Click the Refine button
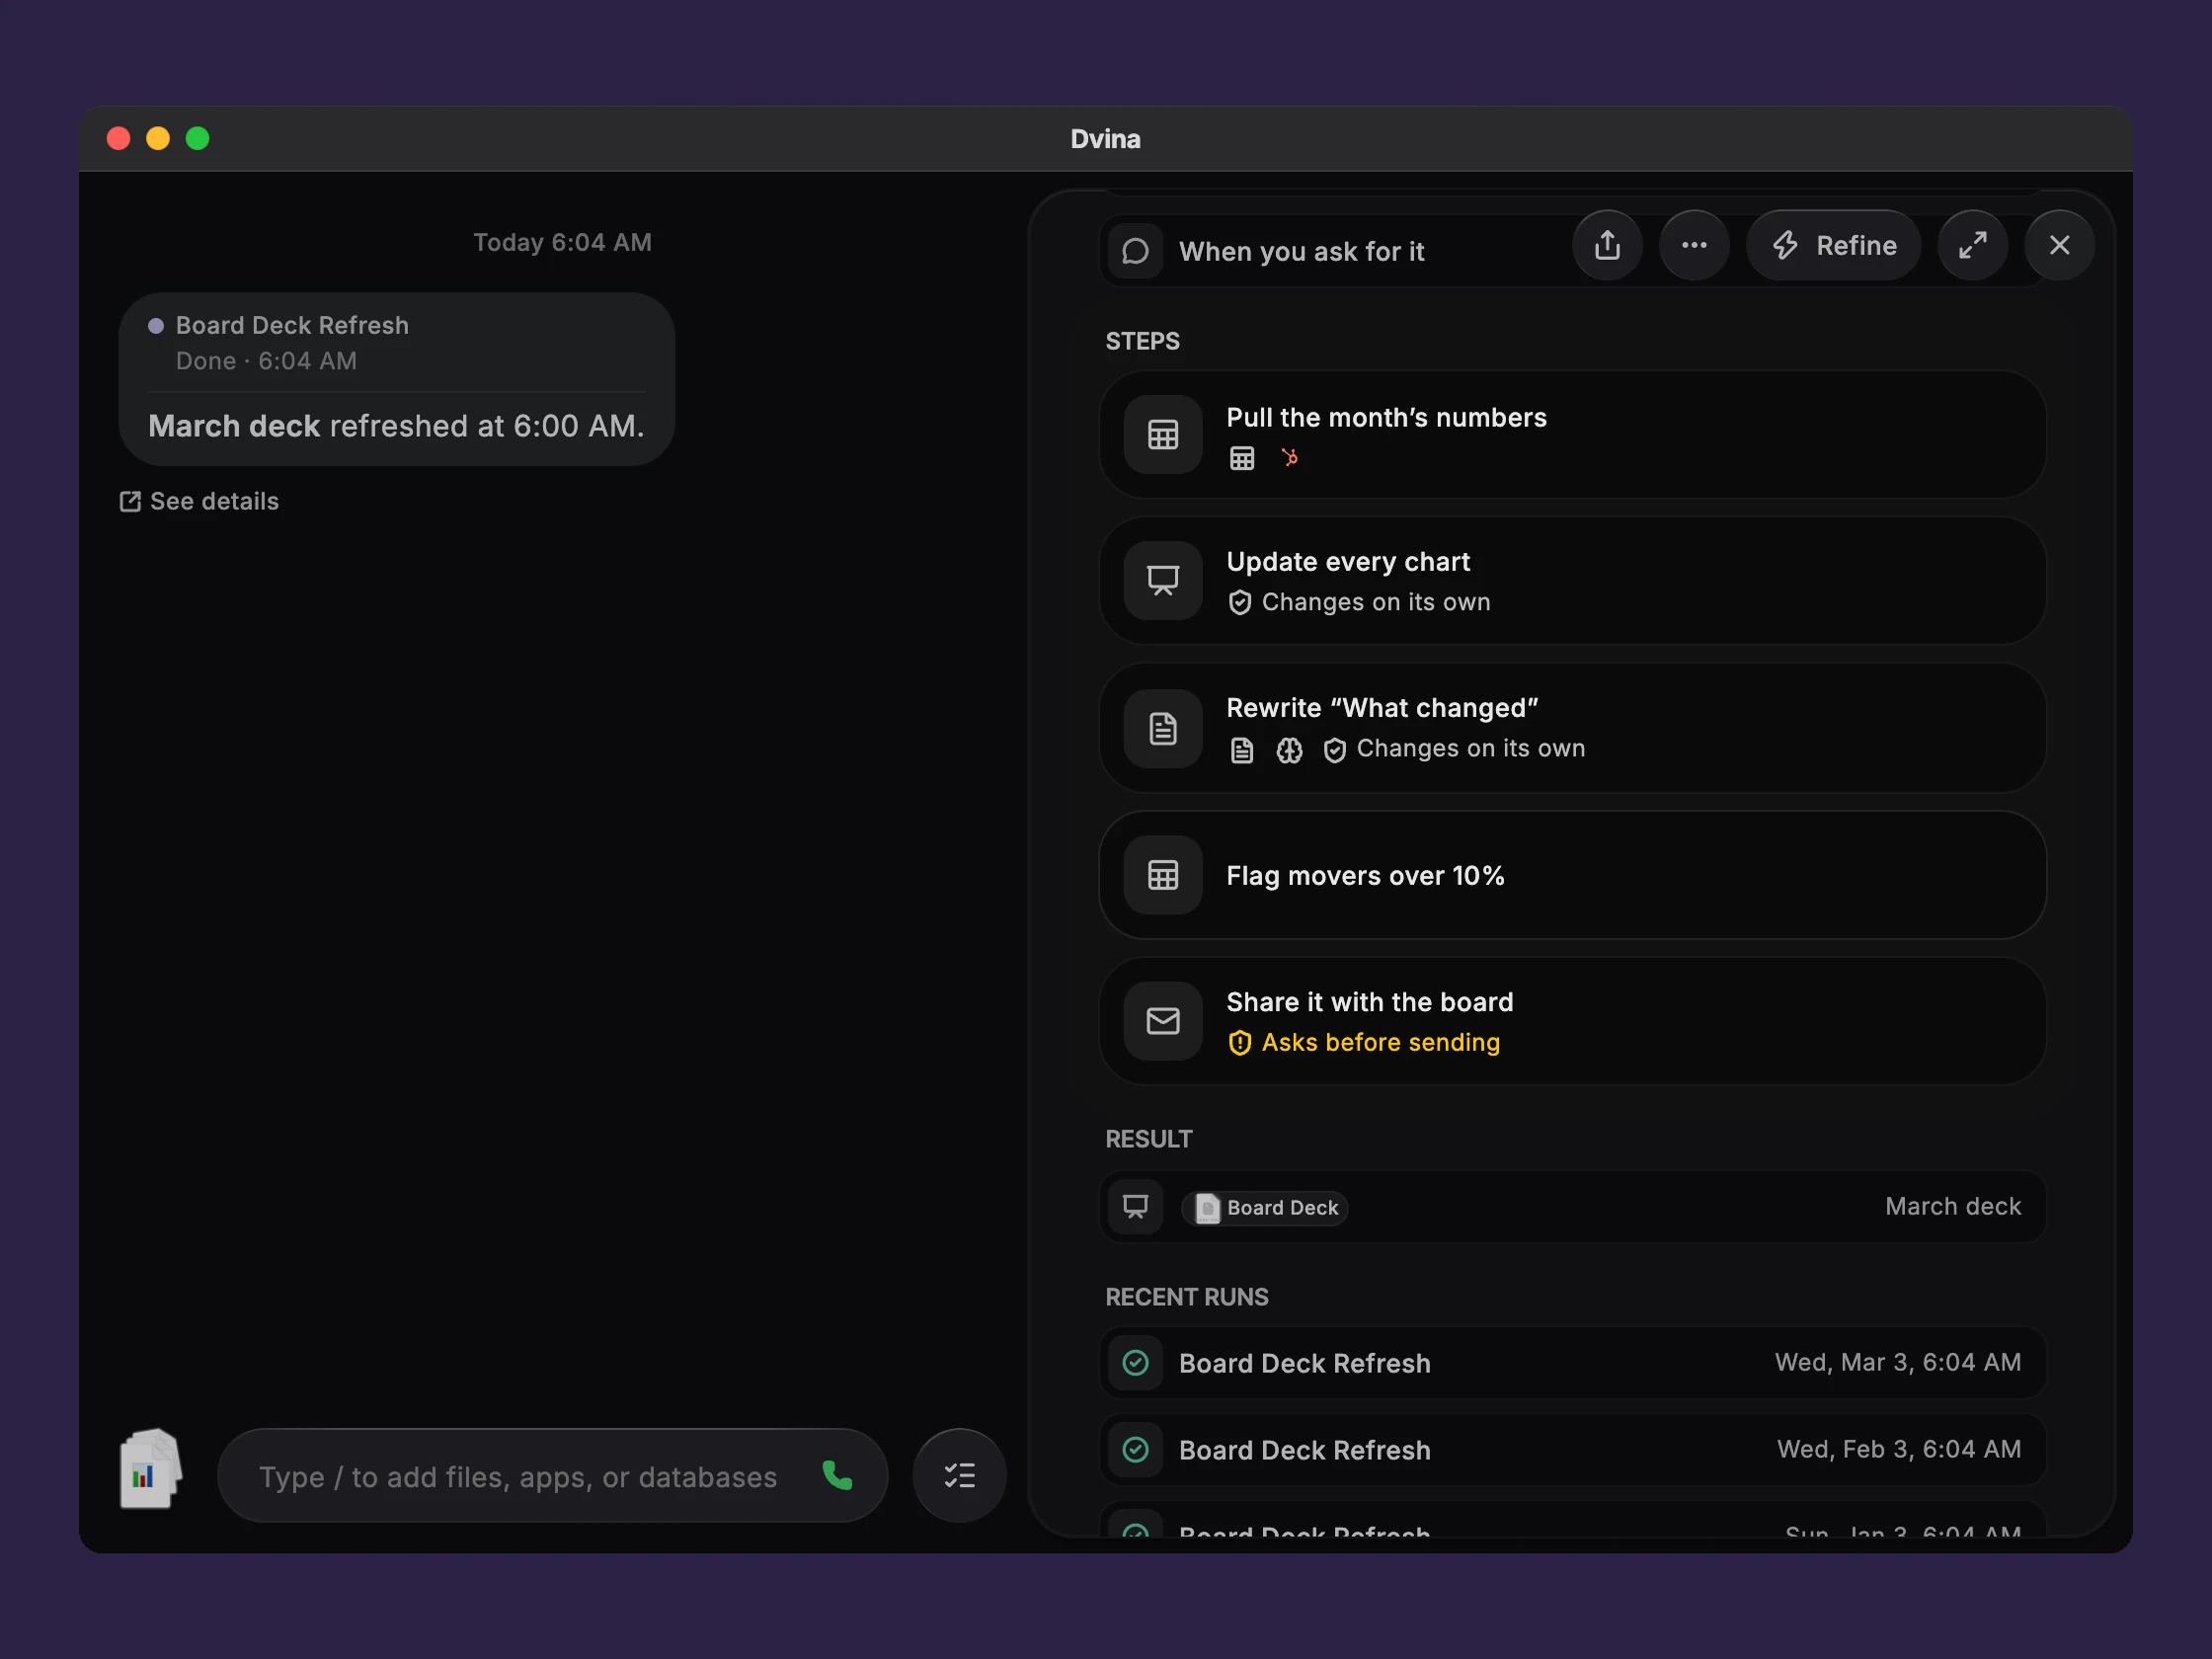Viewport: 2212px width, 1659px height. 1834,245
